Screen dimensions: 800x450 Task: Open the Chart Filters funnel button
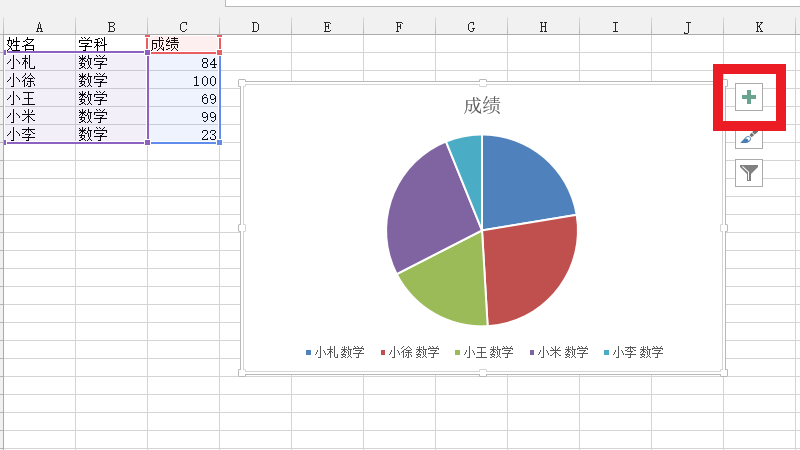pyautogui.click(x=750, y=173)
